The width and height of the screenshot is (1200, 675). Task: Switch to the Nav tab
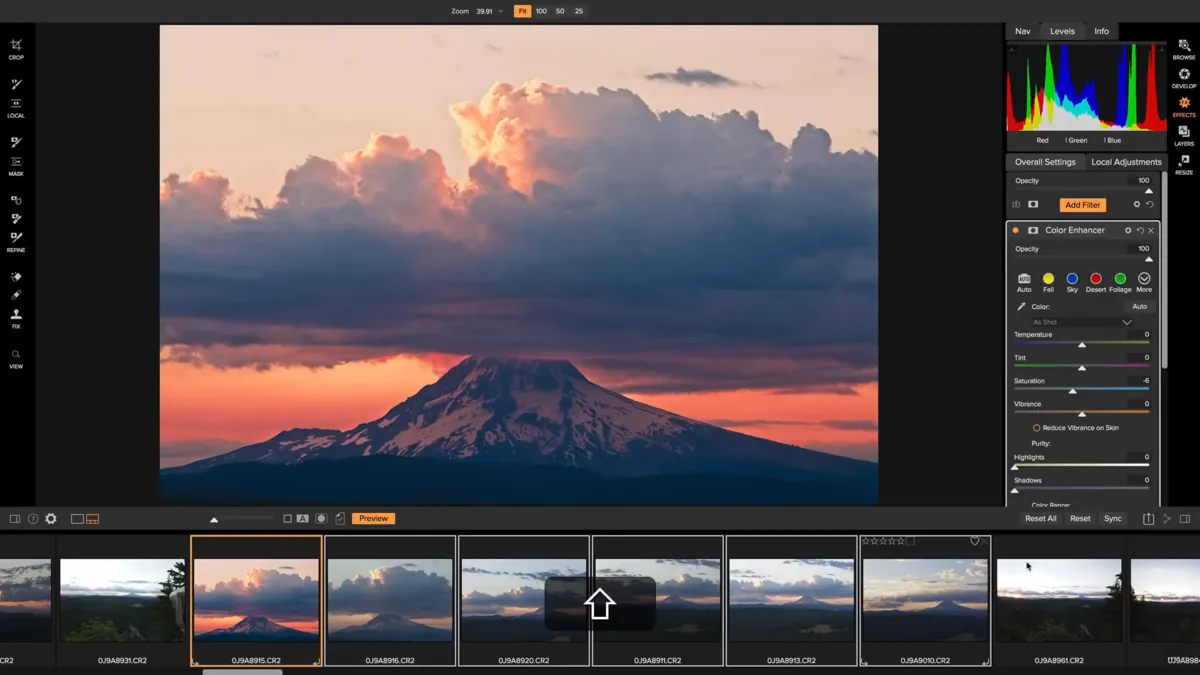click(x=1022, y=31)
